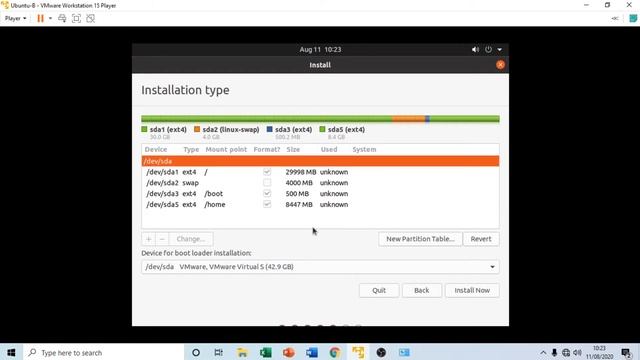
Task: Click the minus remove partition button
Action: tap(162, 239)
